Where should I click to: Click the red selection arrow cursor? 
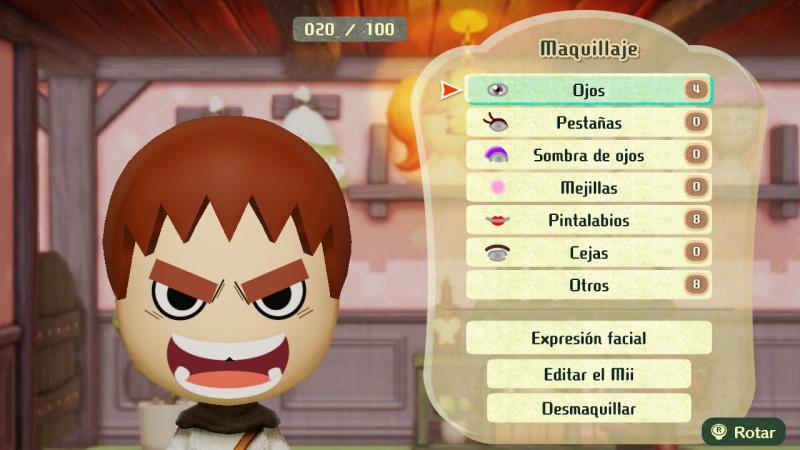coord(451,90)
